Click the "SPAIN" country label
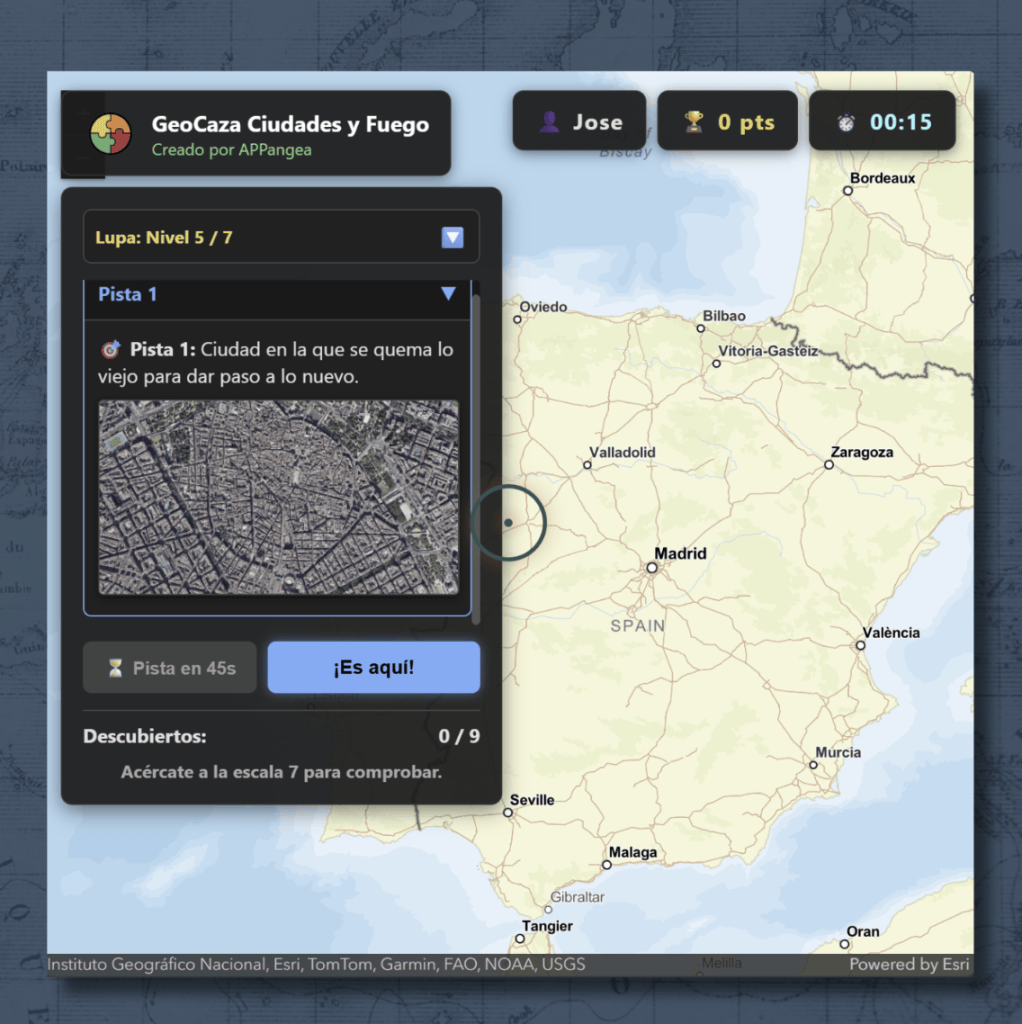1022x1024 pixels. pos(637,626)
